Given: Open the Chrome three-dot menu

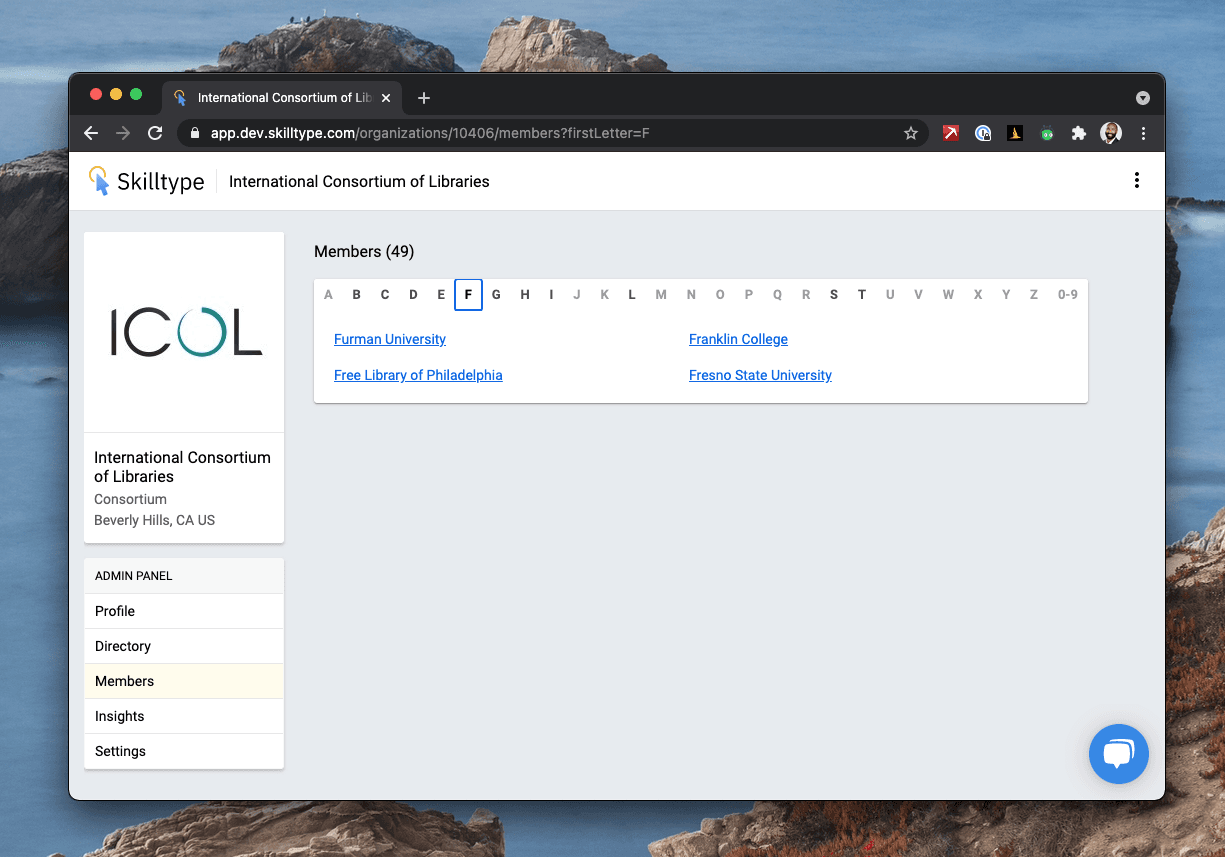Looking at the screenshot, I should (1143, 133).
